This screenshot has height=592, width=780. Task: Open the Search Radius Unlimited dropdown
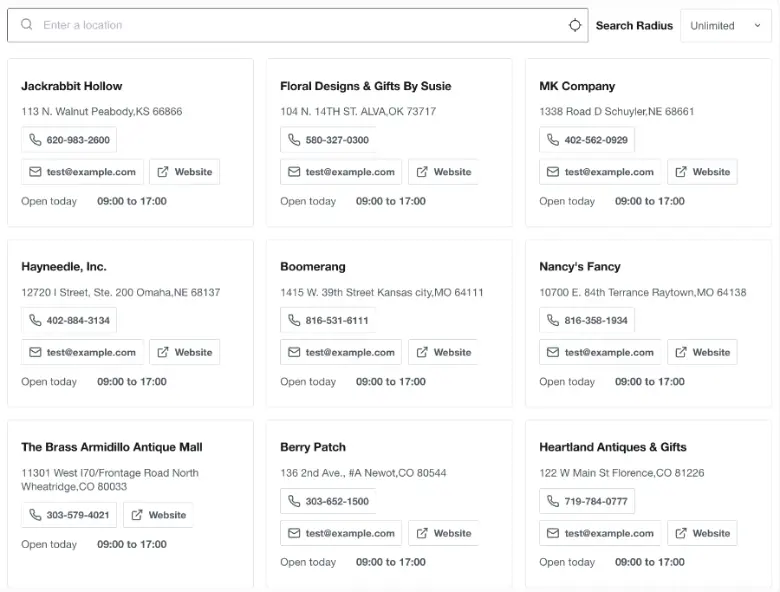[726, 25]
